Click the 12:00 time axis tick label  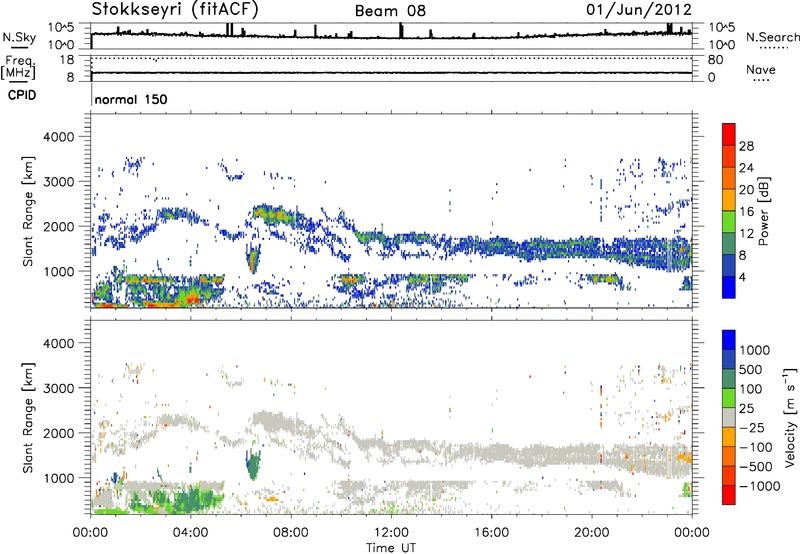click(x=391, y=533)
